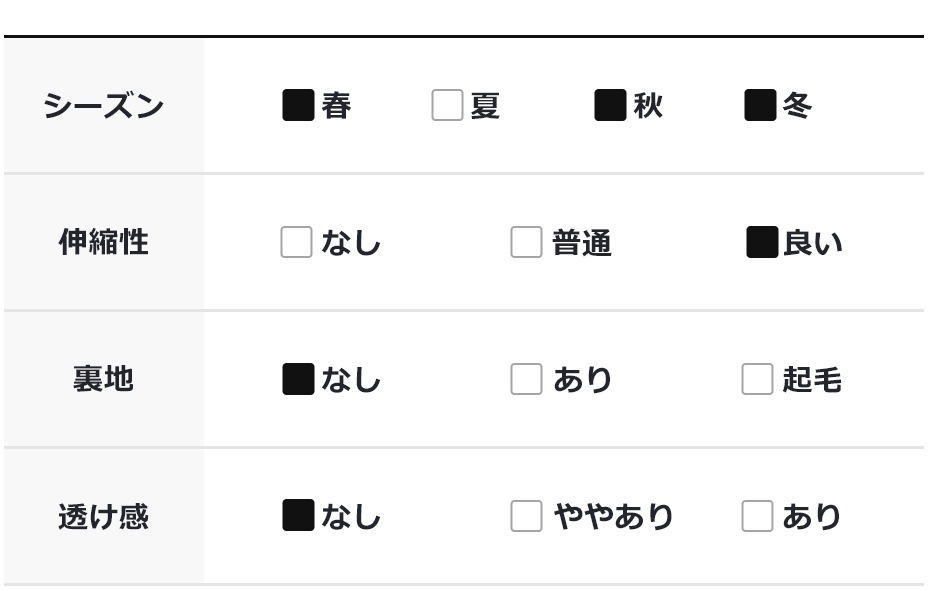Uncheck the 冬 season checkbox
928x590 pixels.
tap(760, 105)
